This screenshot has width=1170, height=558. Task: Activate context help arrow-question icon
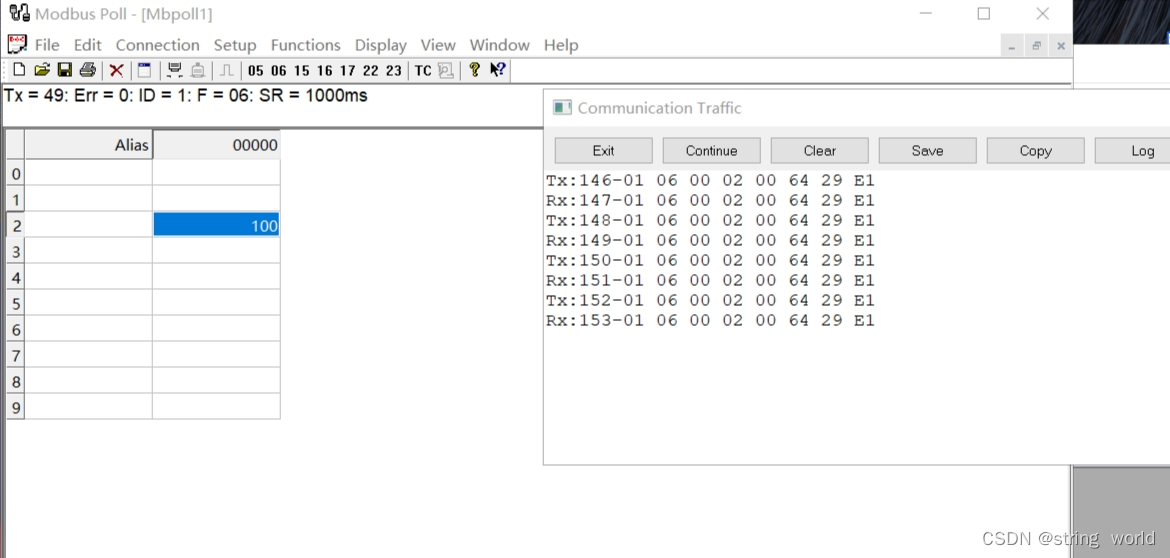coord(498,70)
